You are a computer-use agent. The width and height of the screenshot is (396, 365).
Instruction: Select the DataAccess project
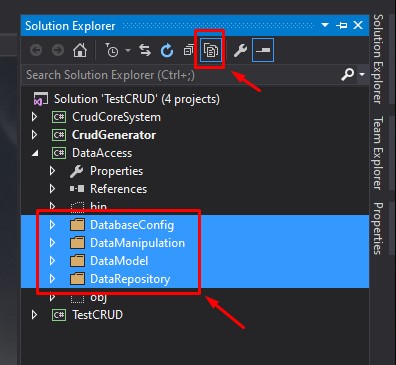(102, 153)
